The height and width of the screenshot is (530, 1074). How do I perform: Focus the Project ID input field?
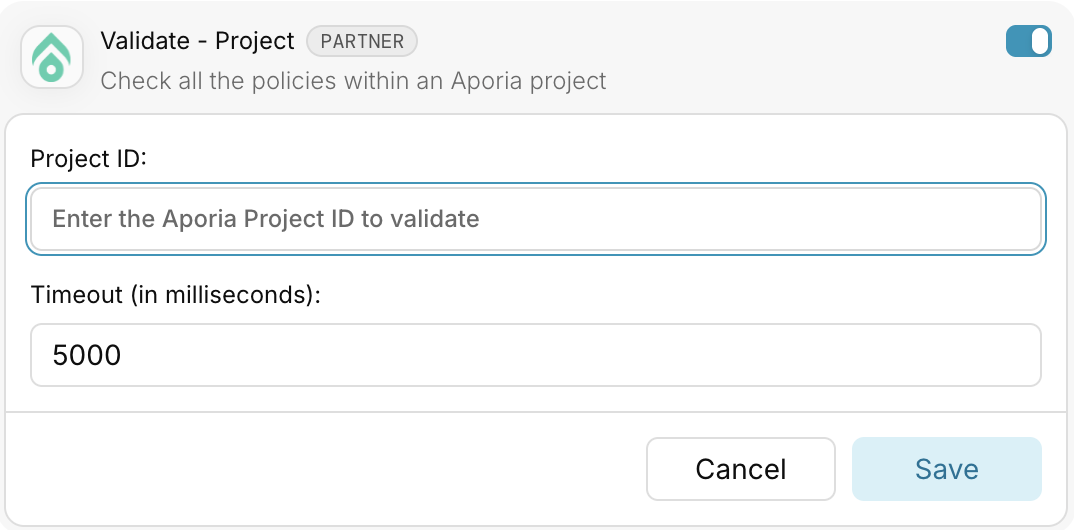click(x=536, y=219)
